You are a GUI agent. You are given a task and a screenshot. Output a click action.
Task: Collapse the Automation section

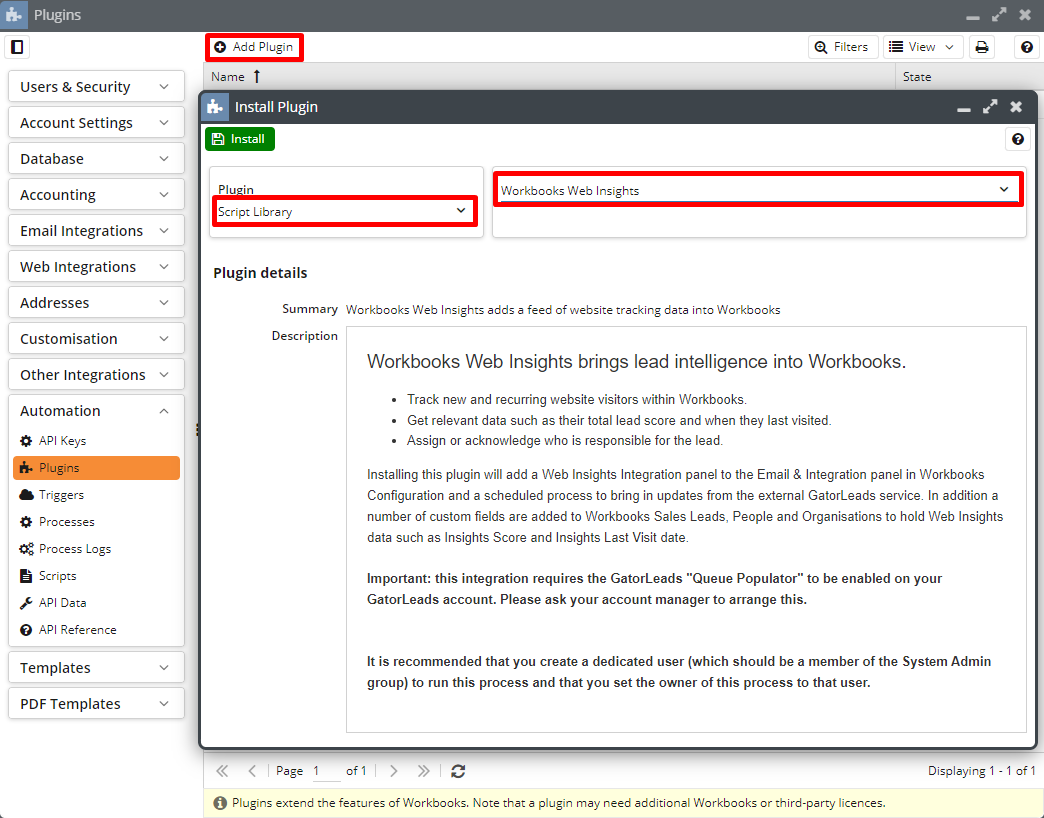(96, 411)
